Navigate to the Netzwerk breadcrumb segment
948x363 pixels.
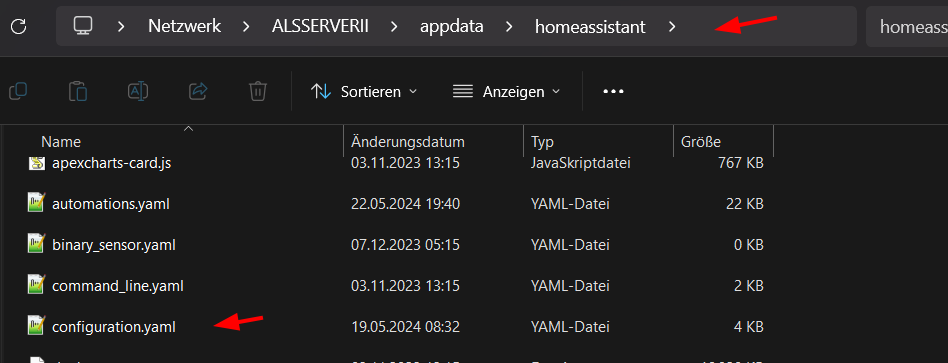click(x=184, y=27)
